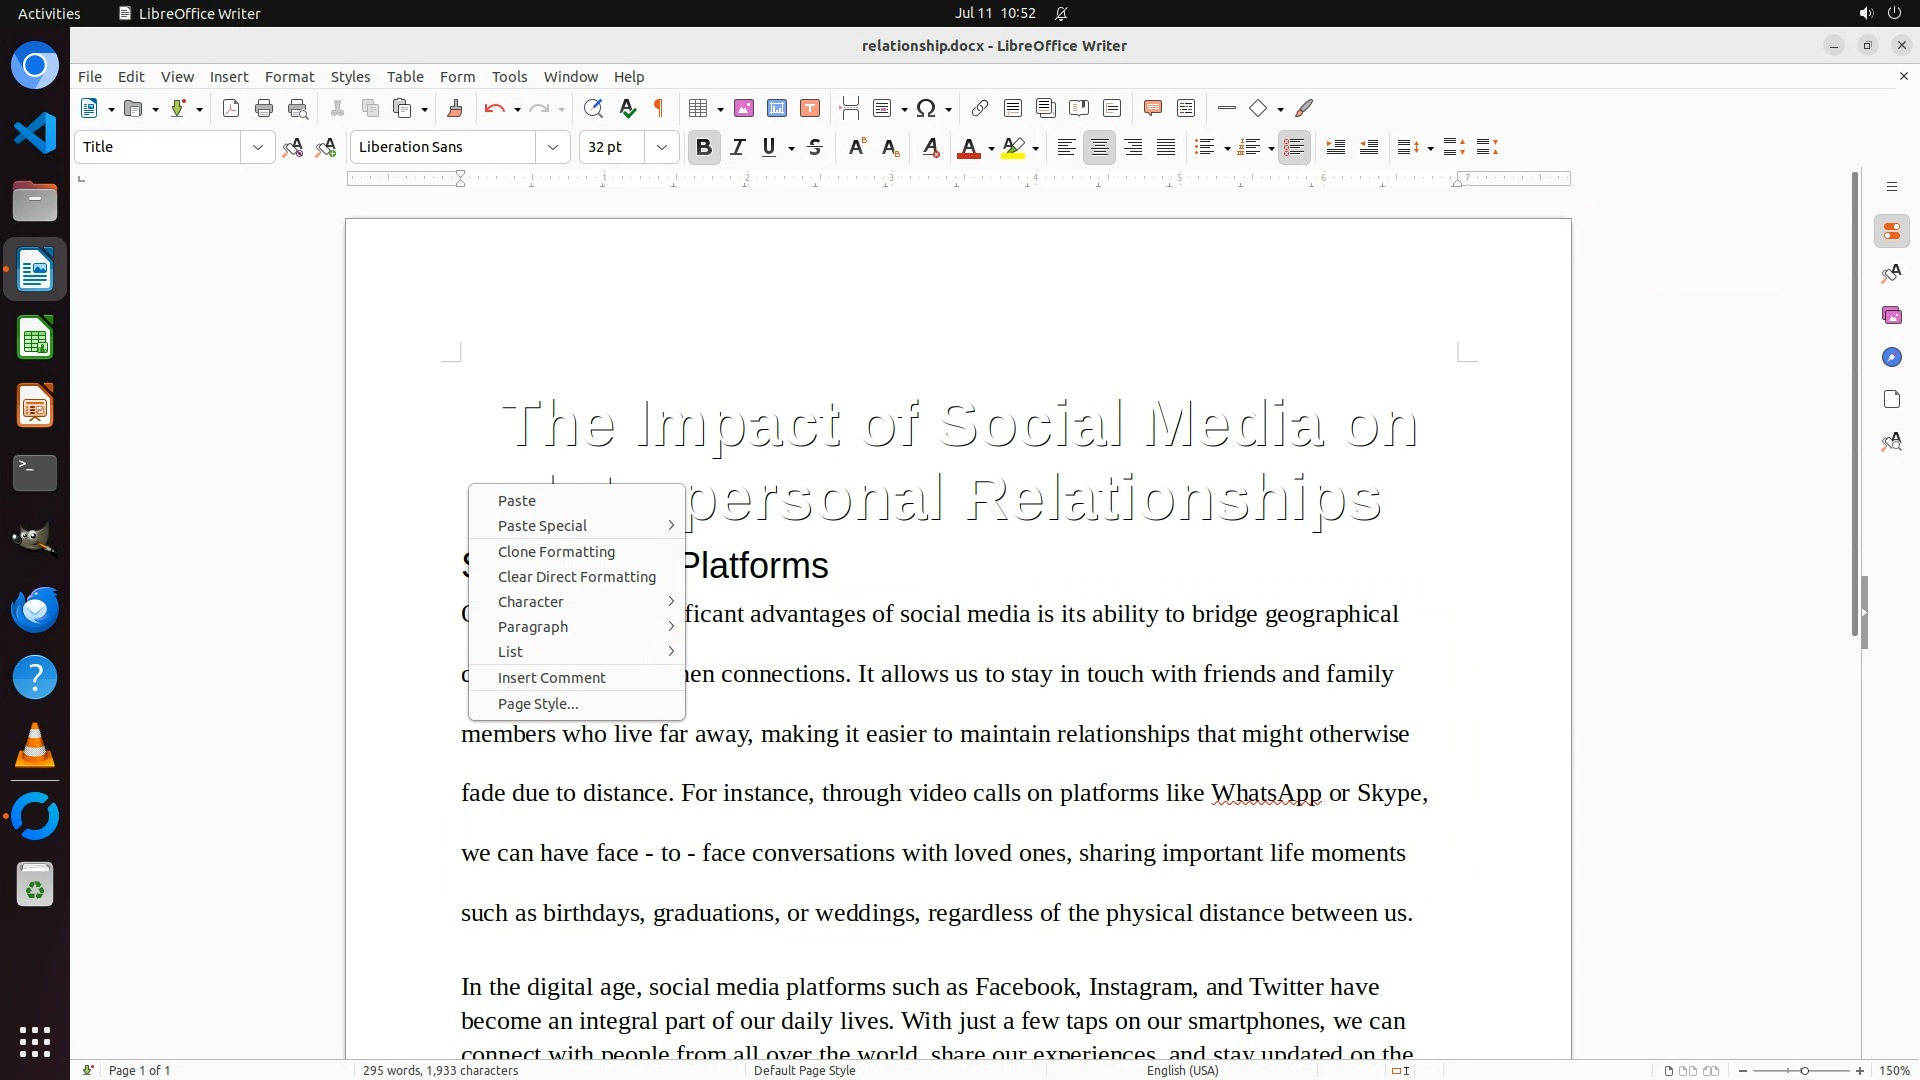Open the font size dropdown
The height and width of the screenshot is (1080, 1920).
click(661, 148)
